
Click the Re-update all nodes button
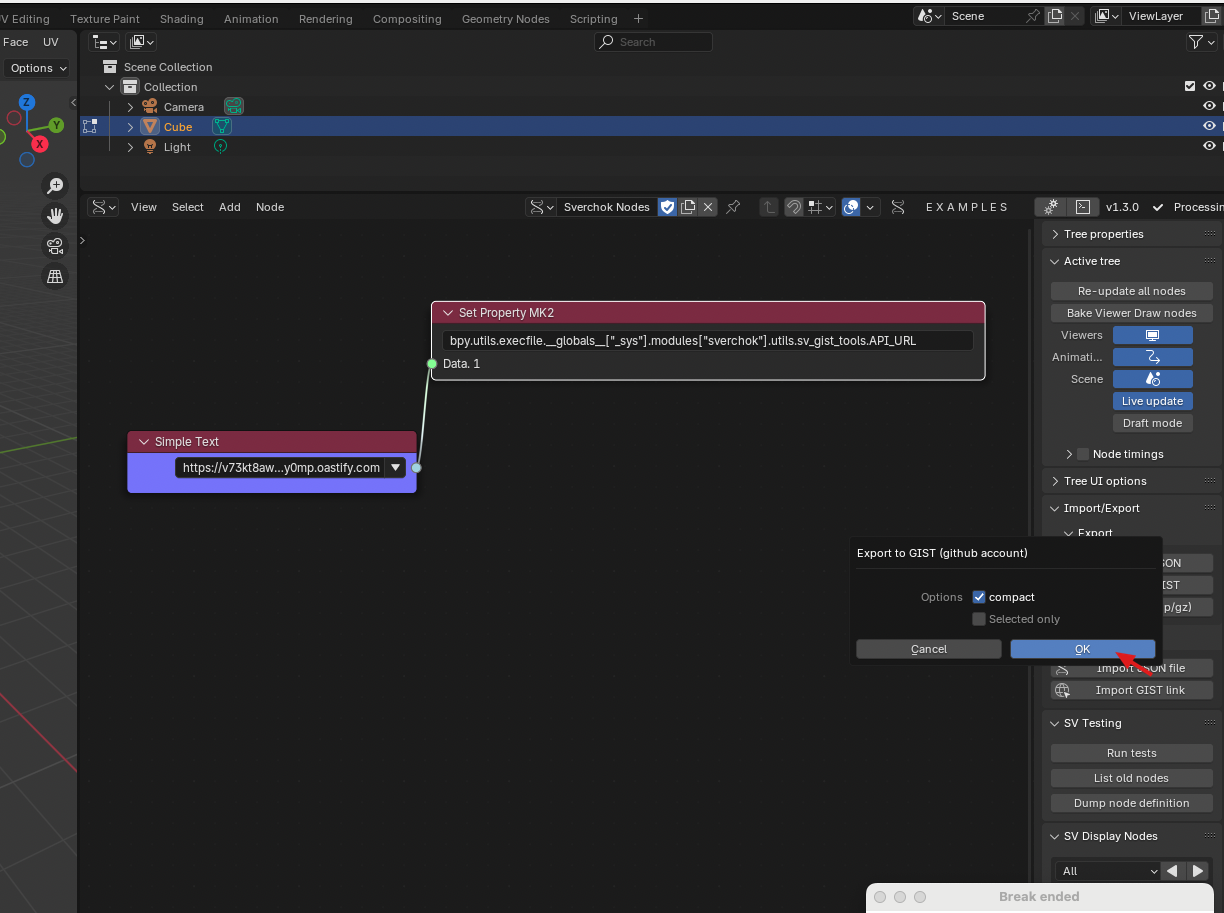[1131, 291]
